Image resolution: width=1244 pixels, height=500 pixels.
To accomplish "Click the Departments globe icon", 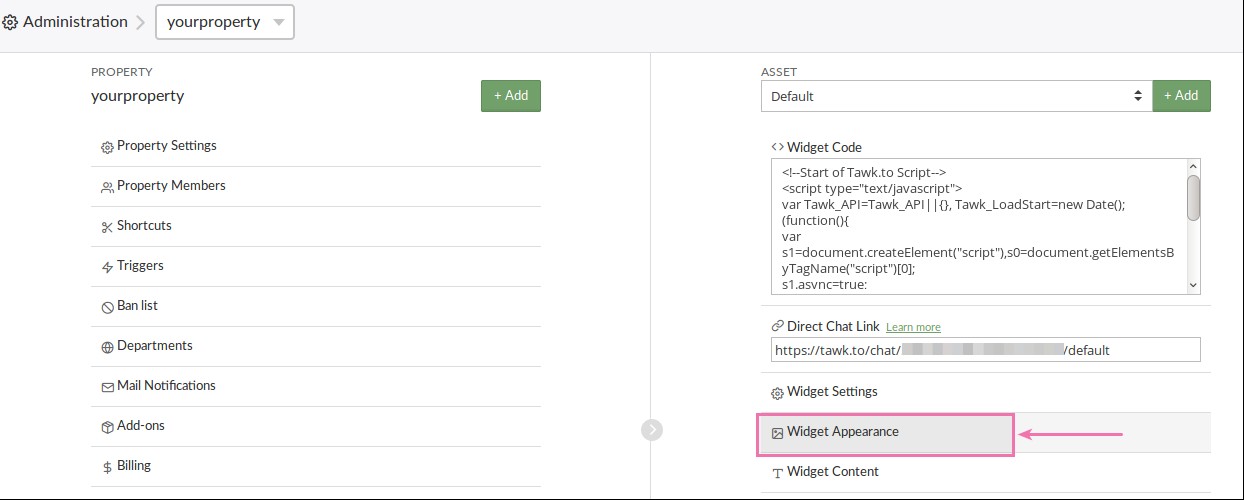I will coord(107,347).
